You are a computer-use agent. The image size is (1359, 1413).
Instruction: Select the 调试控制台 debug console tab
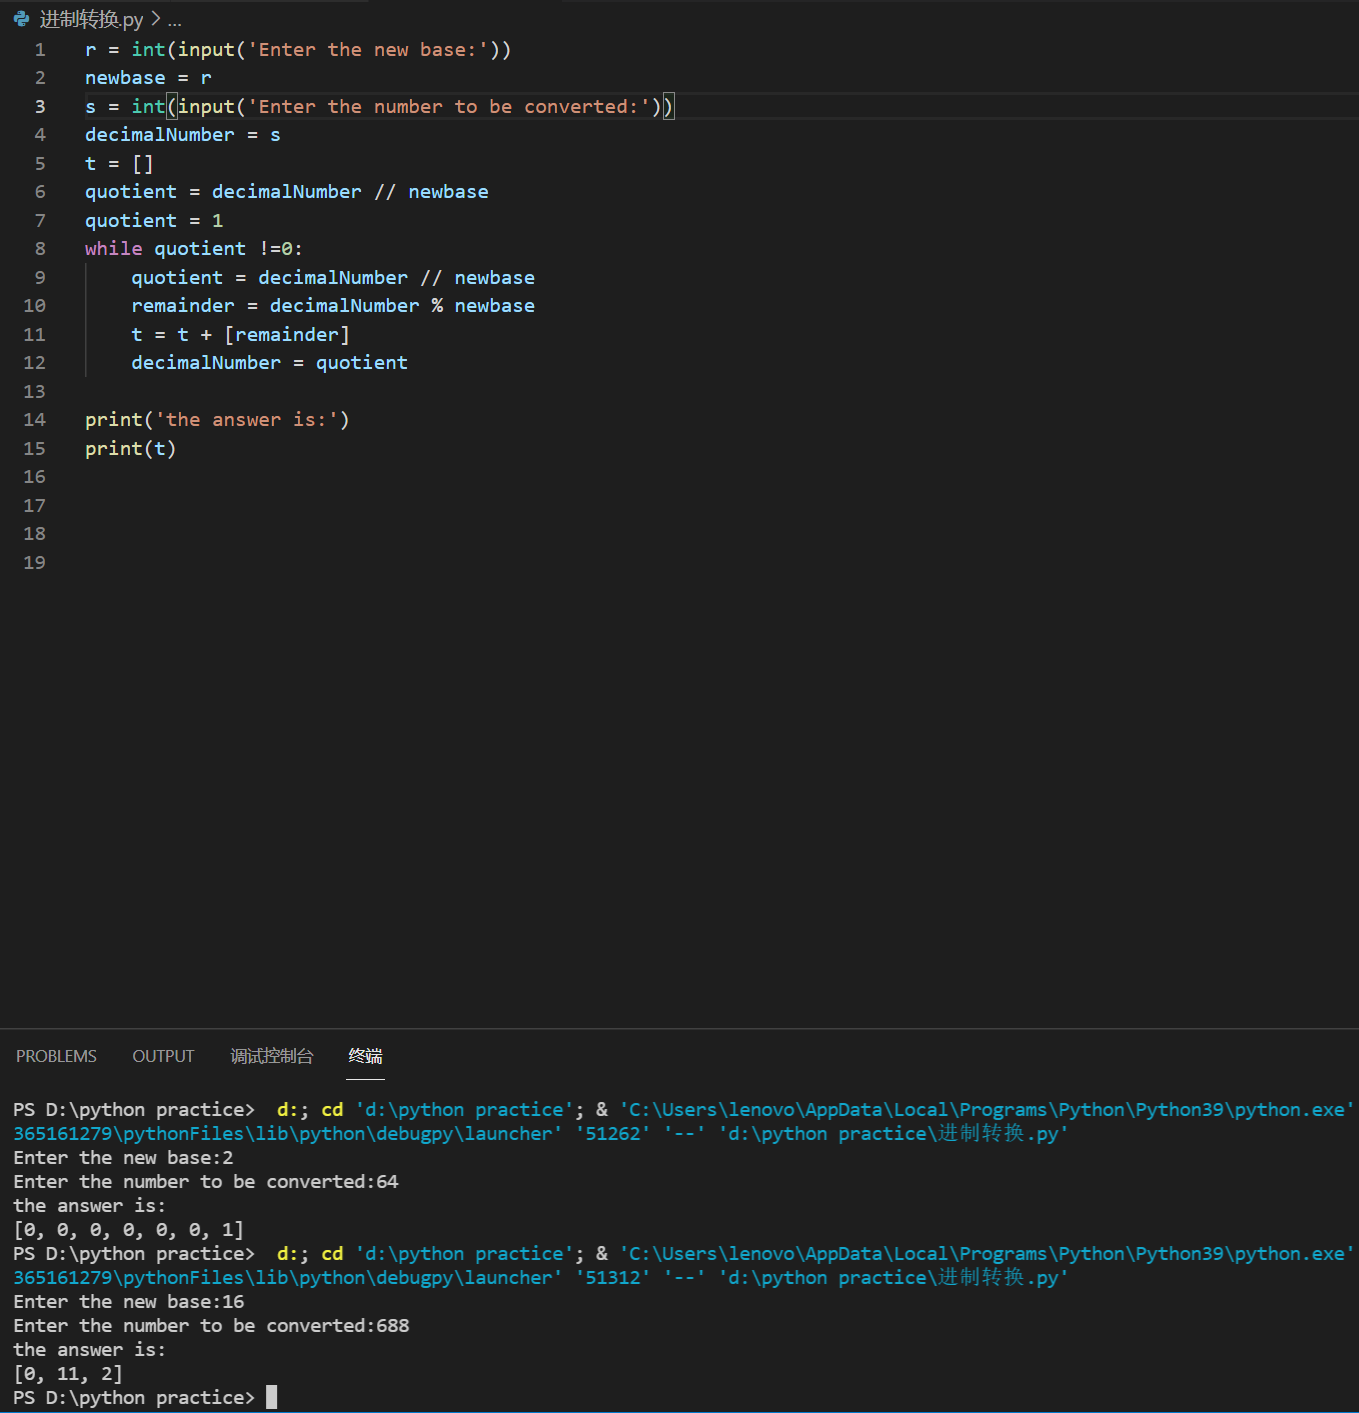[271, 1056]
